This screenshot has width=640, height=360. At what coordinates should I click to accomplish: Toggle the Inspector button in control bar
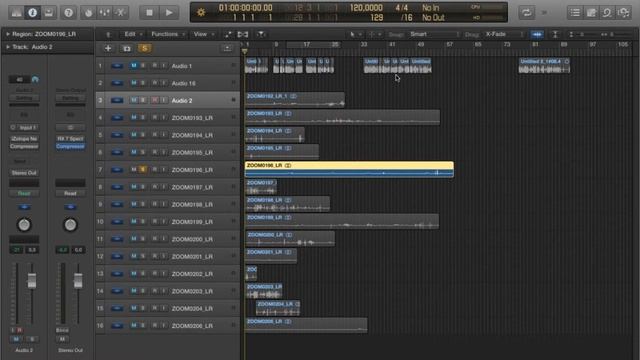(32, 13)
